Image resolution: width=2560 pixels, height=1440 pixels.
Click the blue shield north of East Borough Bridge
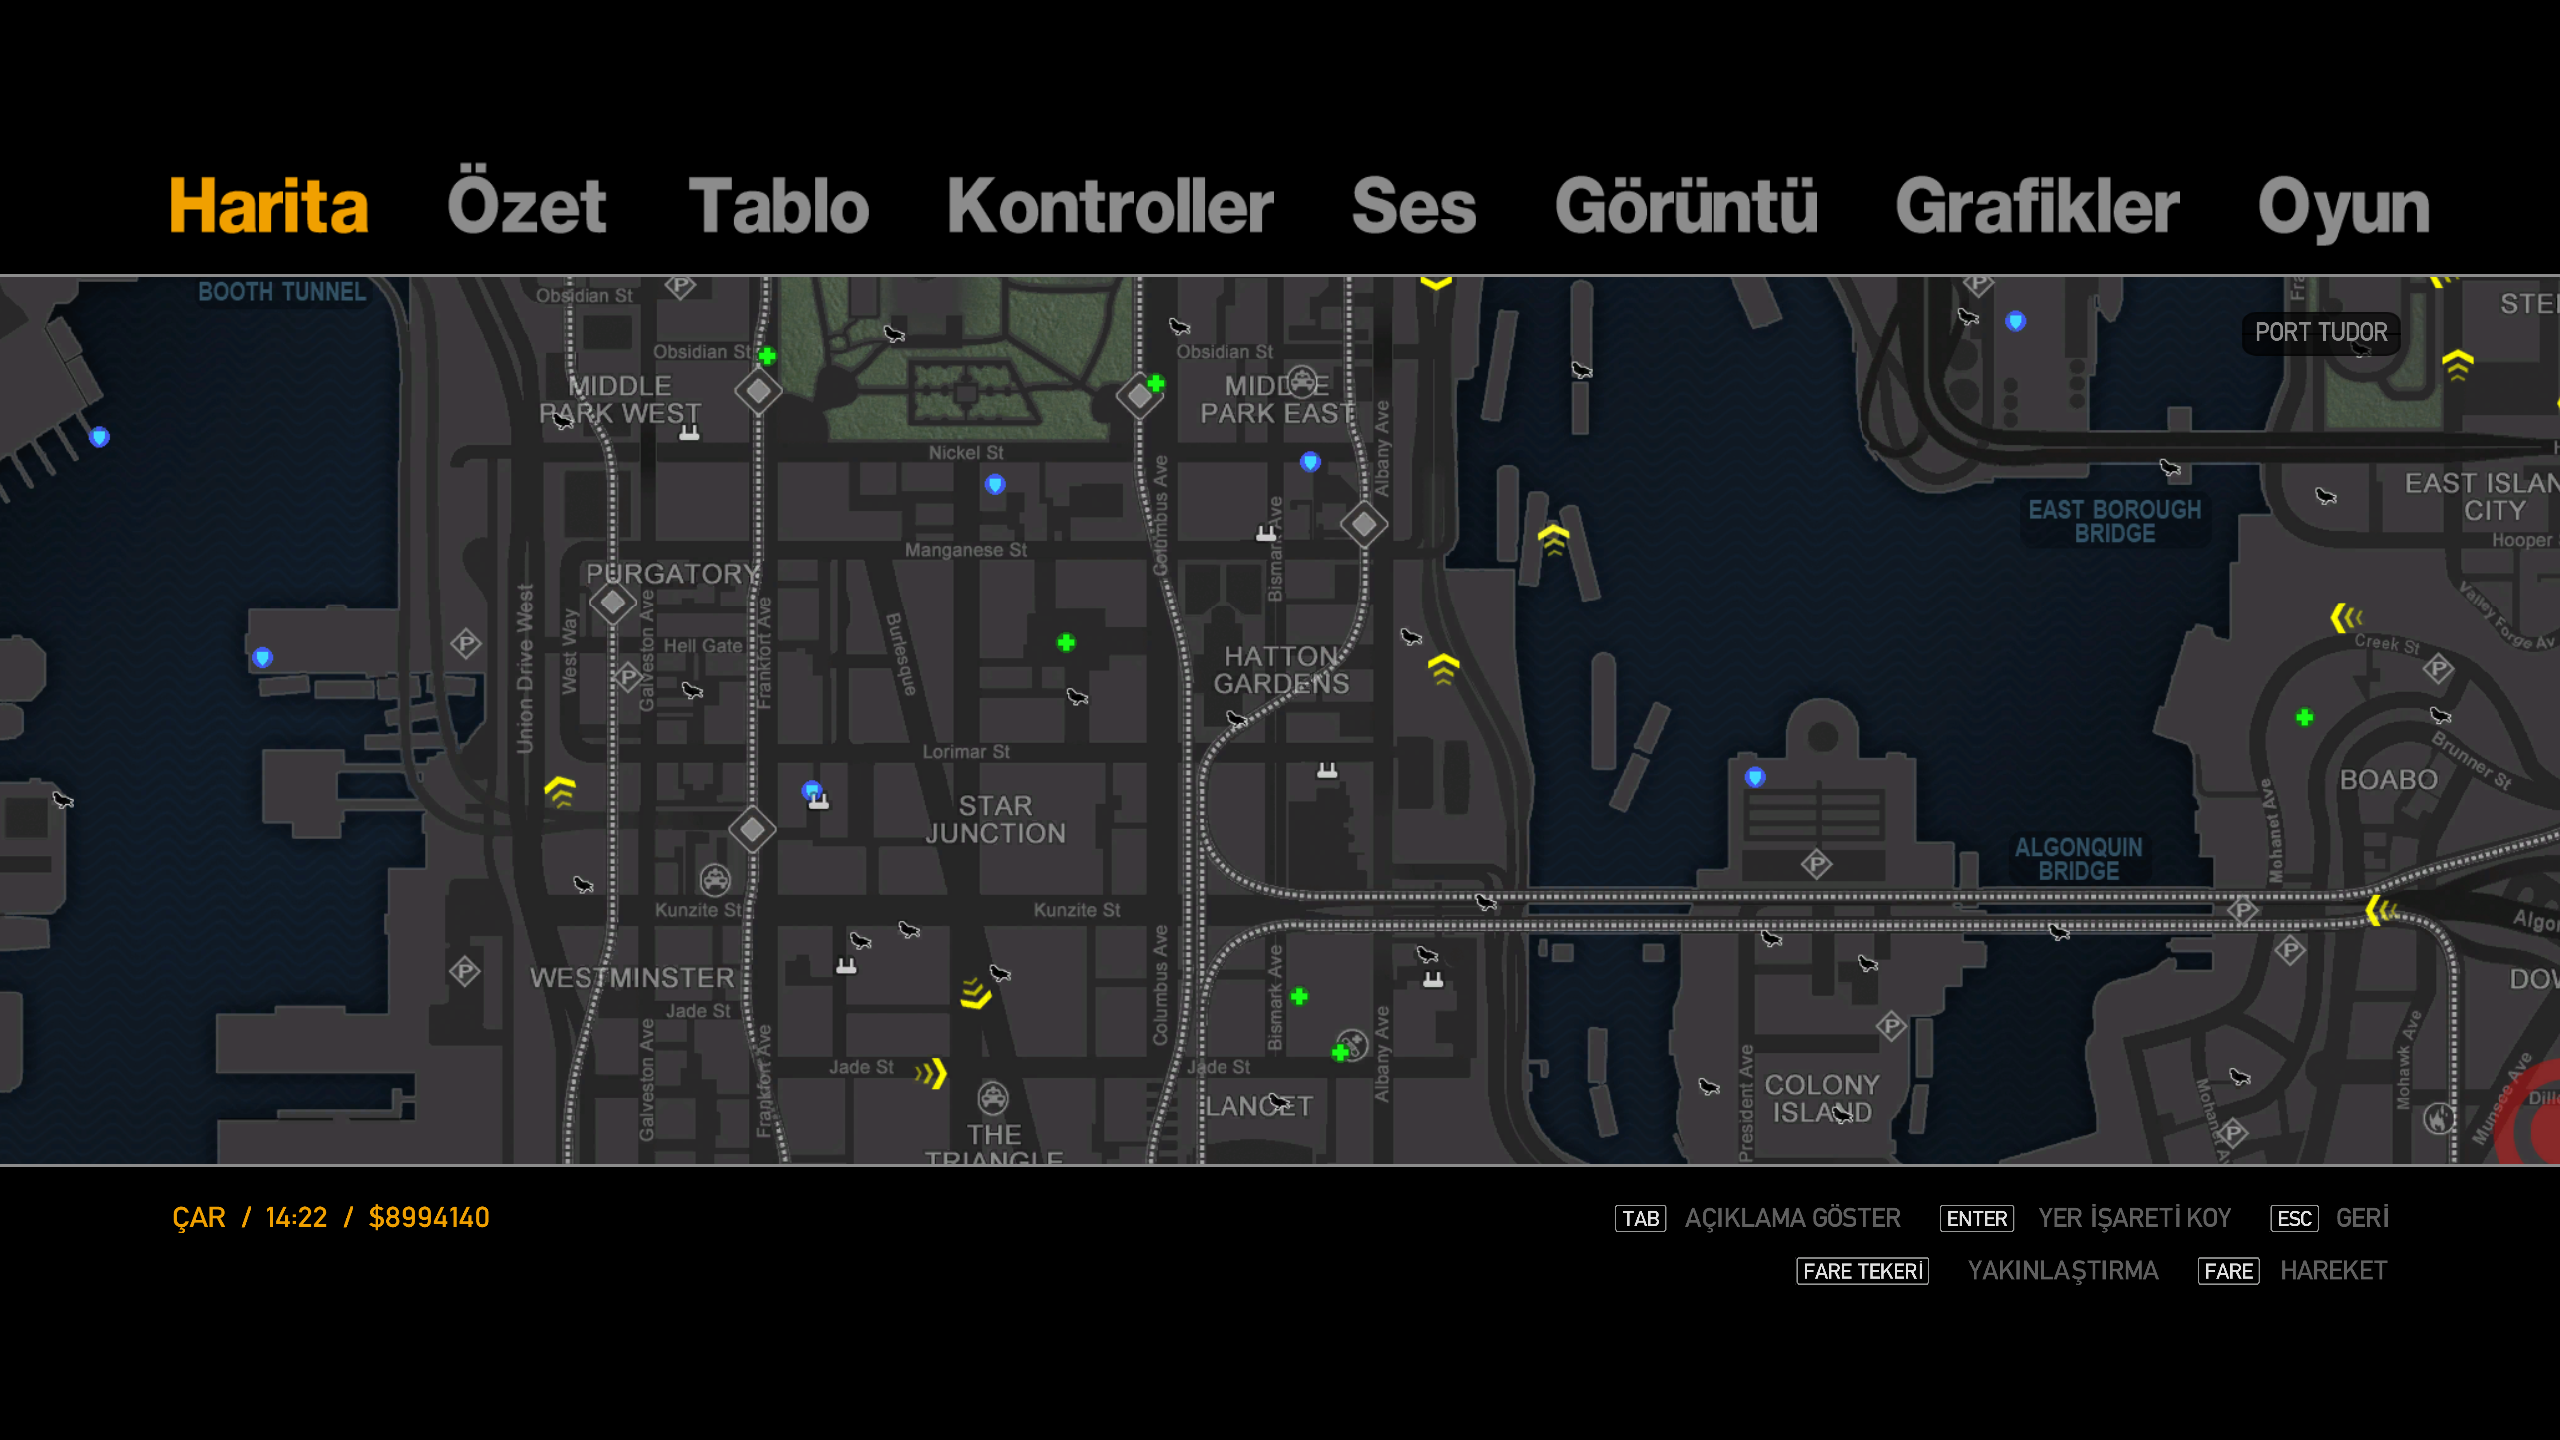point(2015,321)
